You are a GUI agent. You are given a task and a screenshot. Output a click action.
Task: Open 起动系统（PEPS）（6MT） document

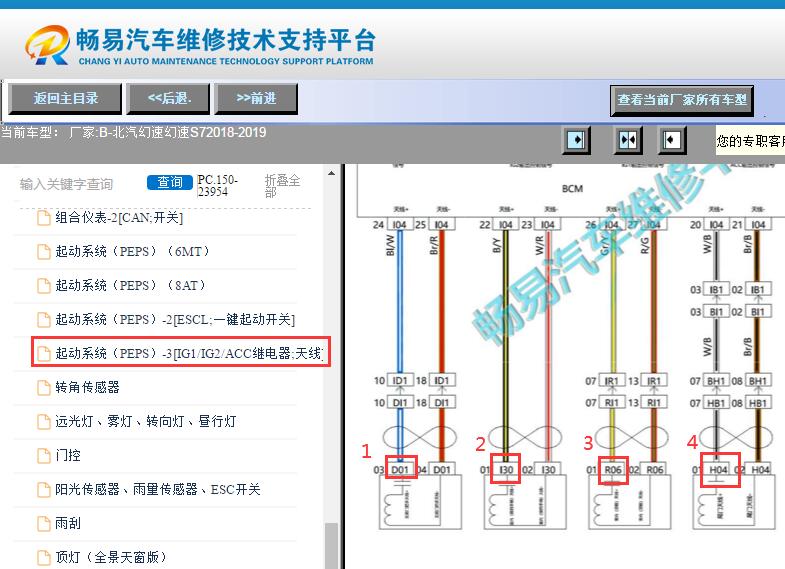pos(132,251)
